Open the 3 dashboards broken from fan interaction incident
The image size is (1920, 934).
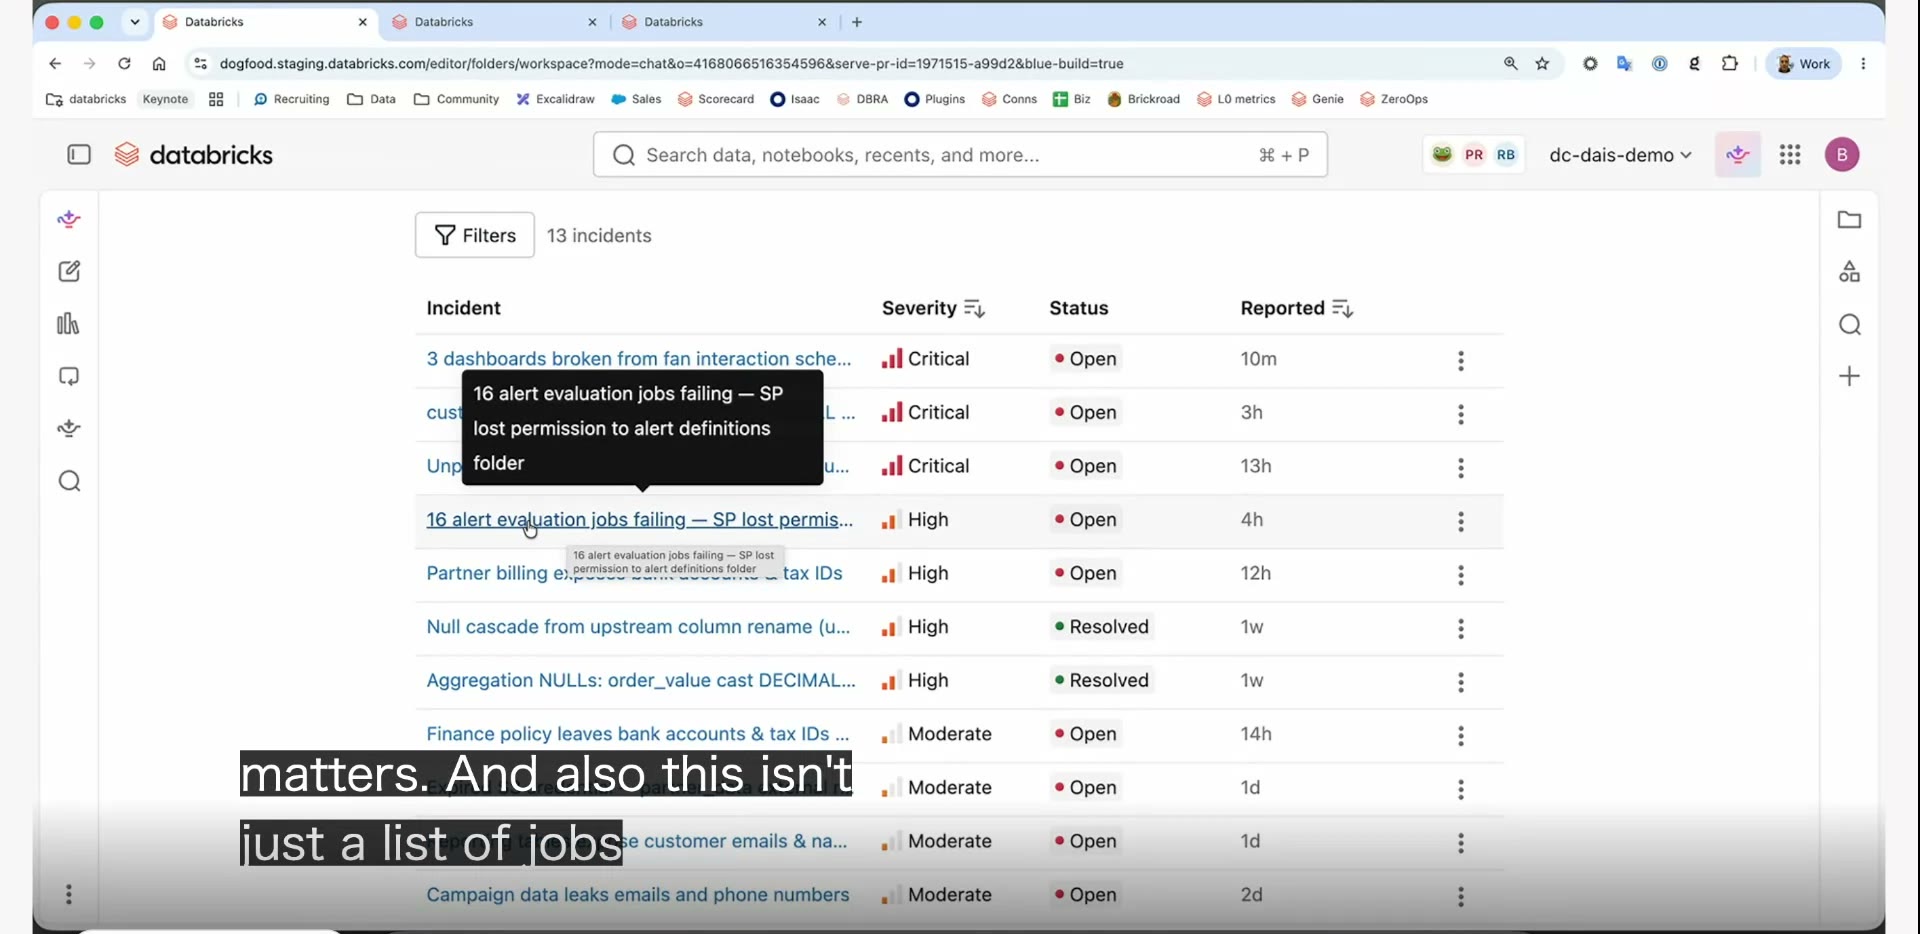point(639,359)
